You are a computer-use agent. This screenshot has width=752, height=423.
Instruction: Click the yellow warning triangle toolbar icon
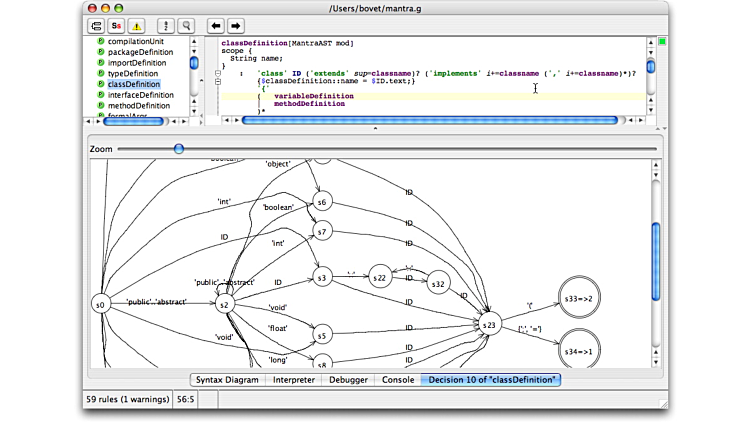pos(136,25)
